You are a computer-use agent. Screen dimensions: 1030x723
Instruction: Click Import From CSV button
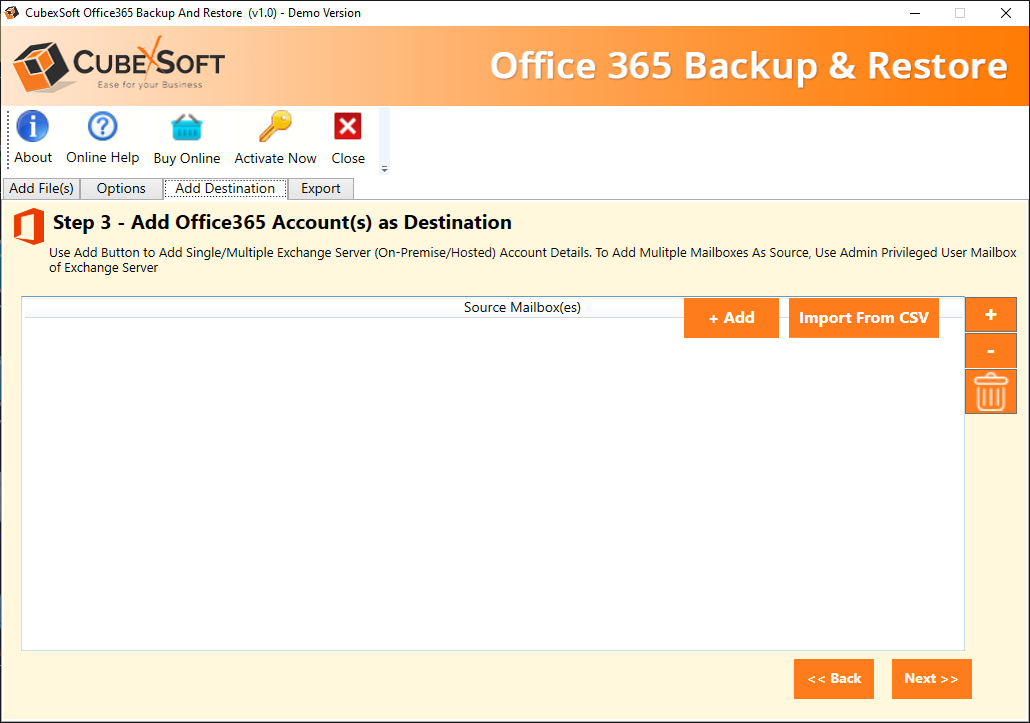[863, 318]
